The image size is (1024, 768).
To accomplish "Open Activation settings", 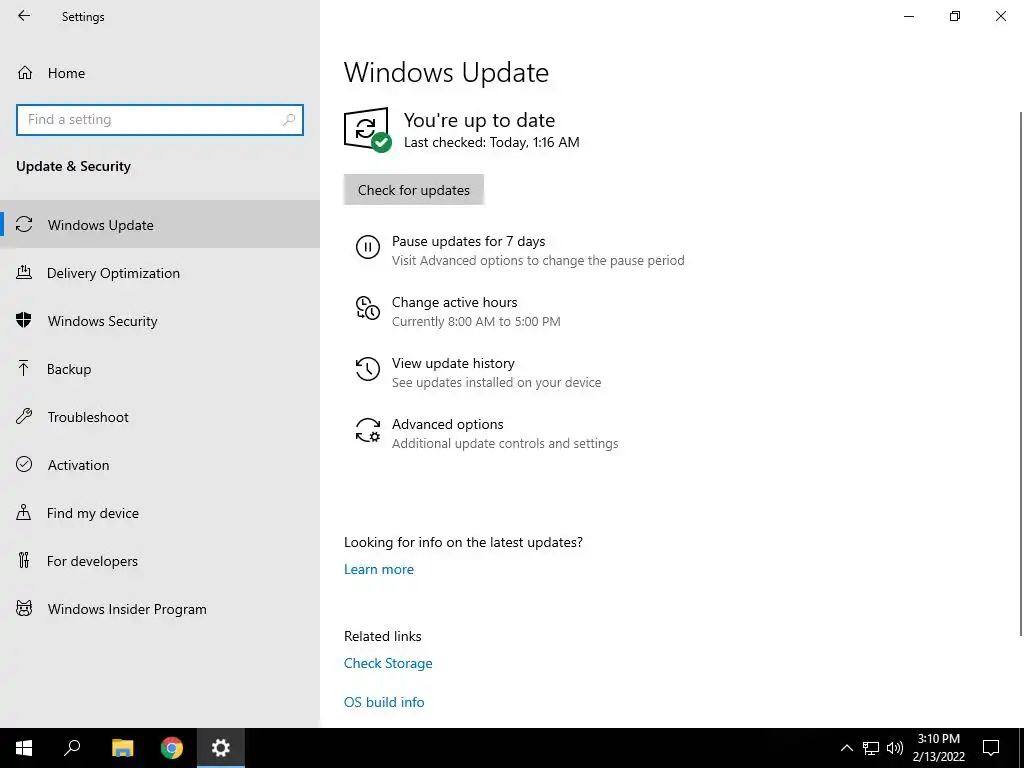I will click(160, 465).
